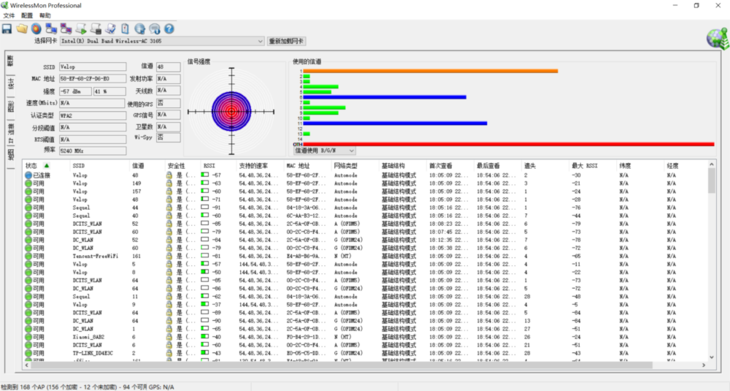The width and height of the screenshot is (730, 391).
Task: Click the green sort arrow in status column
Action: tap(47, 166)
